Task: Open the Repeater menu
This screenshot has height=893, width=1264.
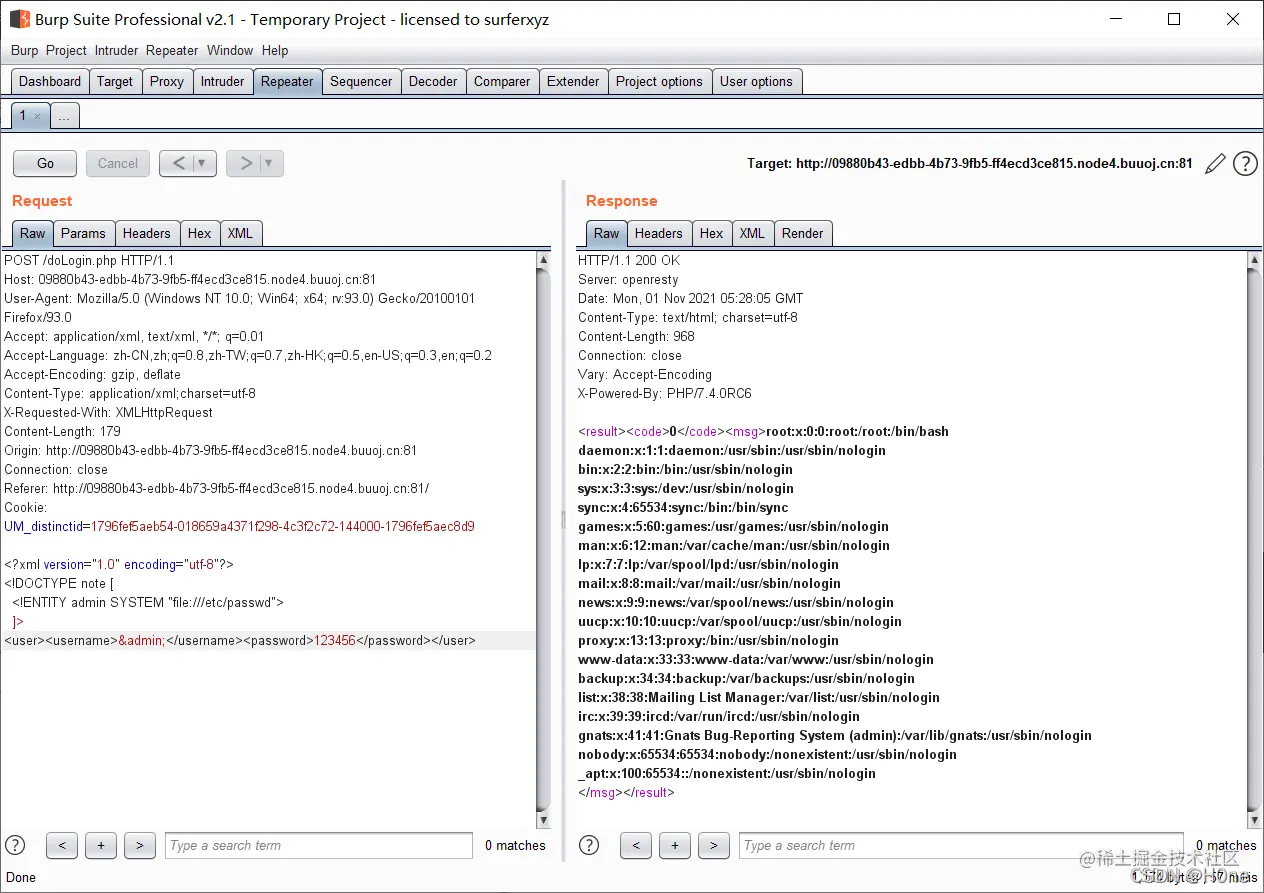Action: tap(172, 50)
